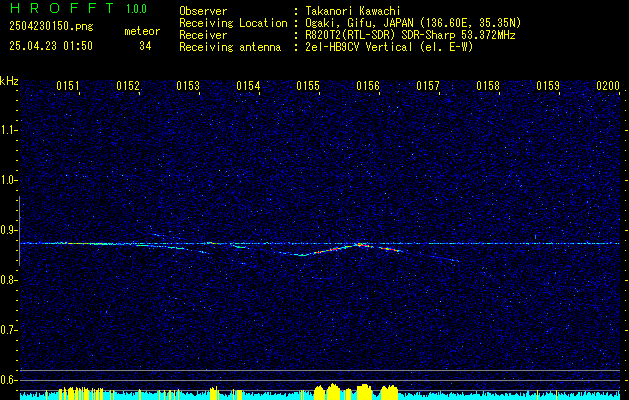The image size is (629, 400).
Task: Click the Receiving antenna field label
Action: tap(230, 47)
